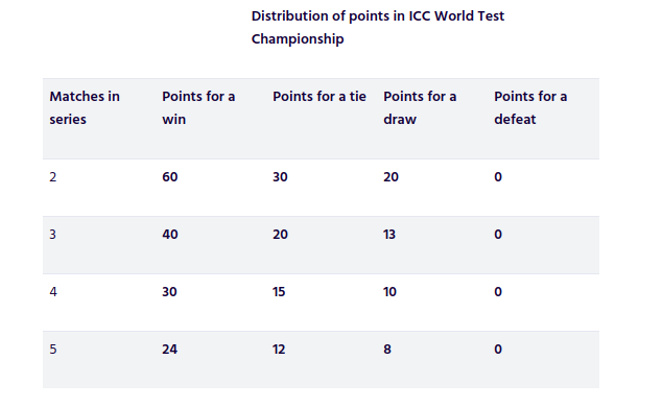
Task: Select the 15 tie points cell
Action: coord(280,292)
